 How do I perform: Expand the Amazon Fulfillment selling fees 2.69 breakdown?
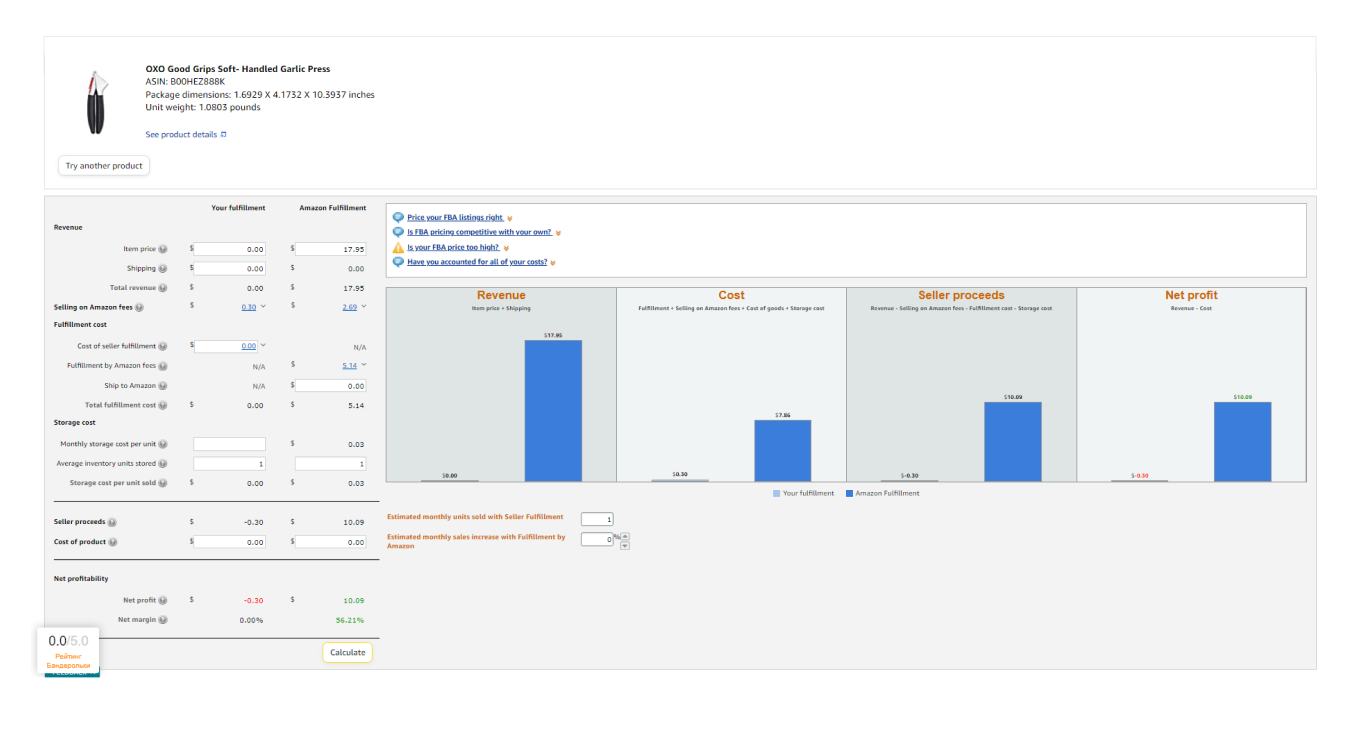pos(363,307)
